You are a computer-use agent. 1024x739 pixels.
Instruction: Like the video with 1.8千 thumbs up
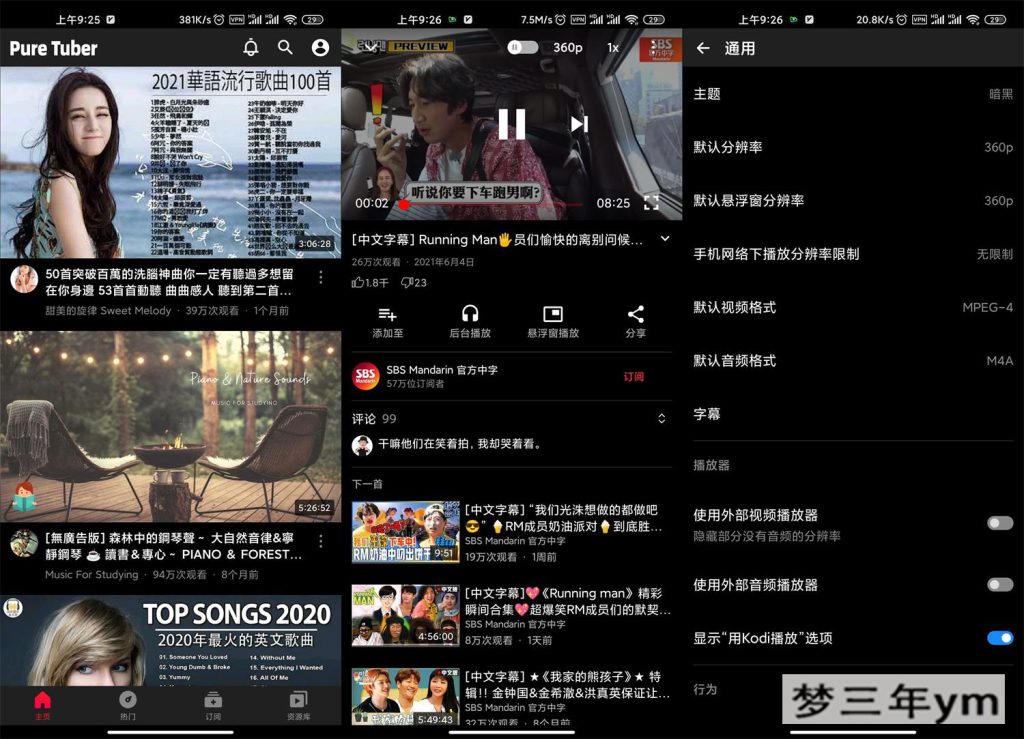pyautogui.click(x=370, y=283)
